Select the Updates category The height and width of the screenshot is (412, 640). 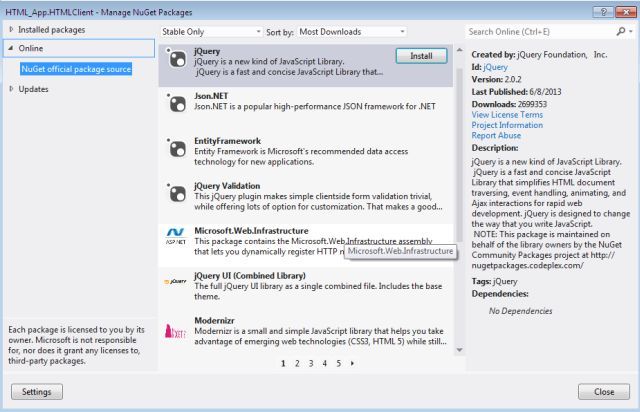pyautogui.click(x=33, y=89)
